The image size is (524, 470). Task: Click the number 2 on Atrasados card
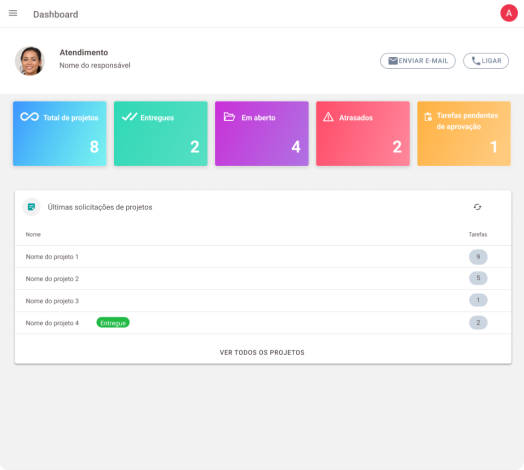point(397,147)
